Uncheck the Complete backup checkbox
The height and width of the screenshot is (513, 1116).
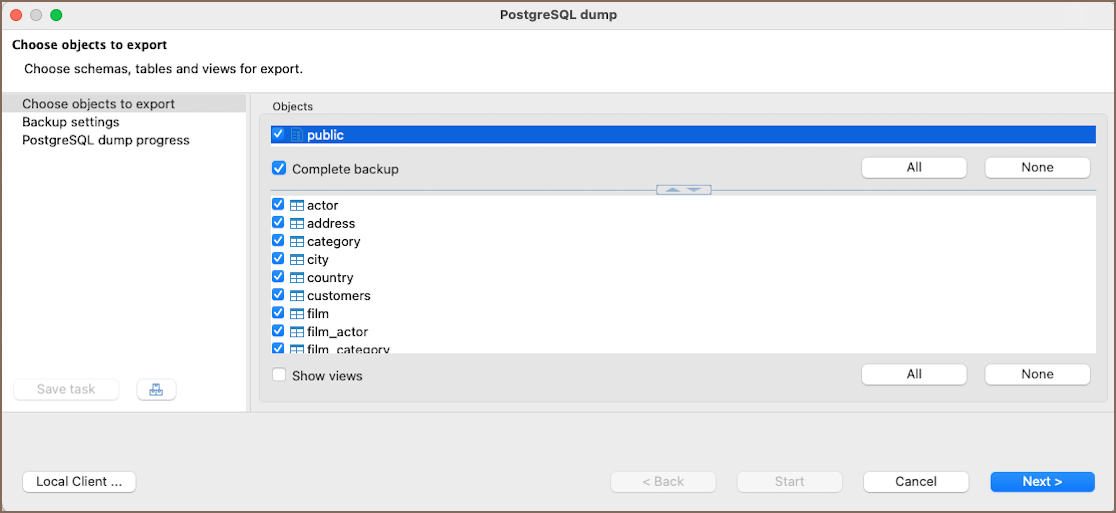click(279, 169)
